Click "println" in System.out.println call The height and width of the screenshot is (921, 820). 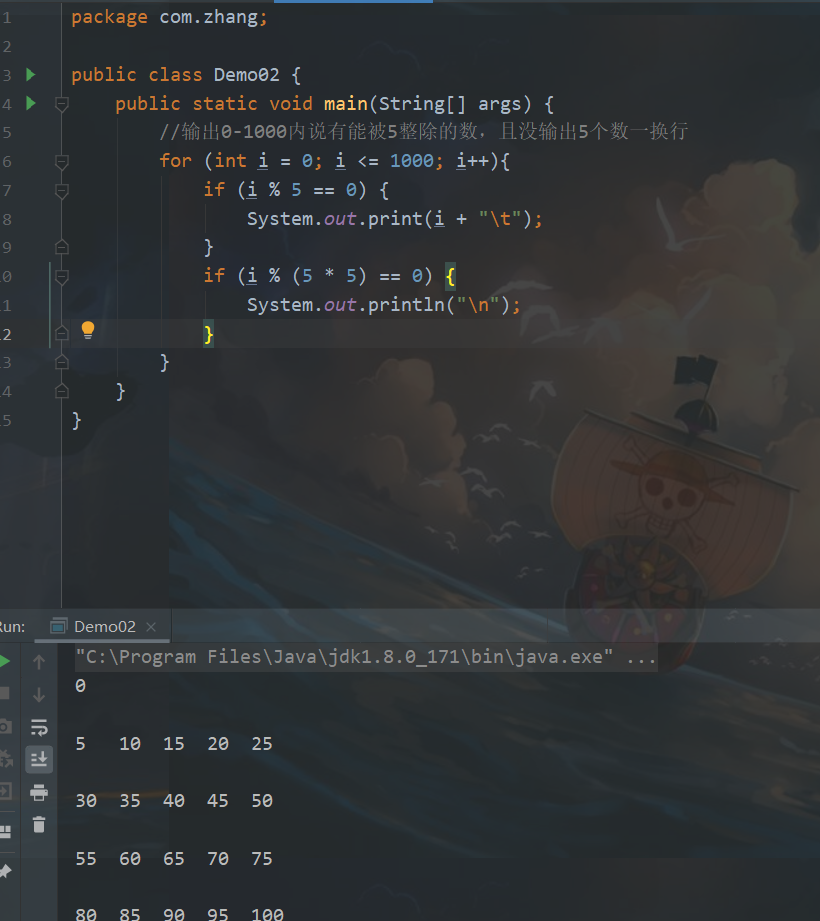click(406, 304)
